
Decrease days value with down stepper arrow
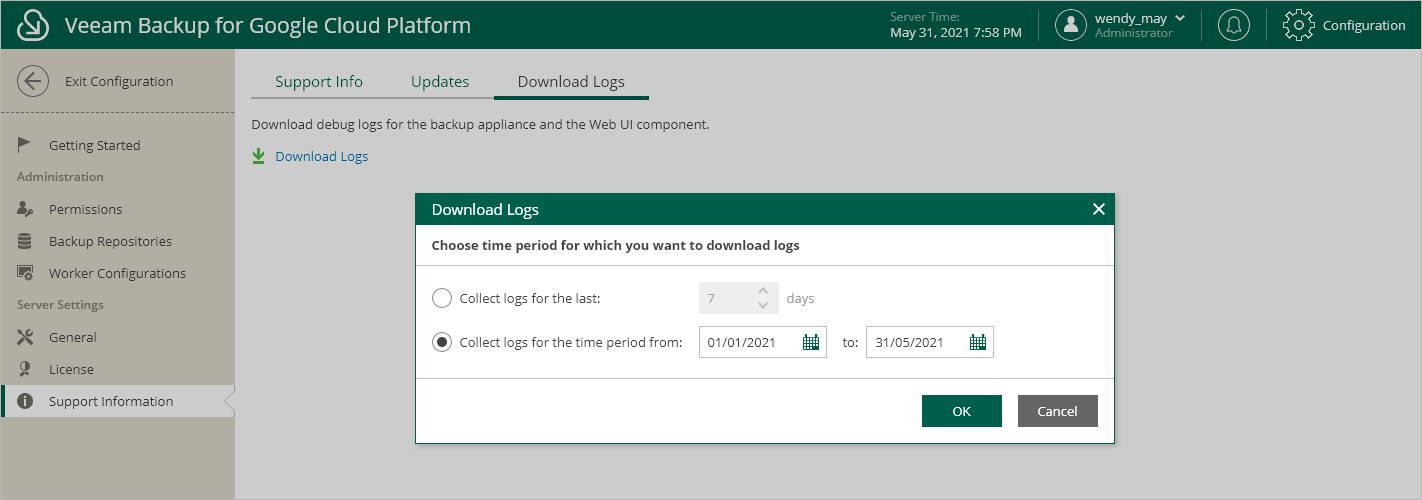point(762,305)
